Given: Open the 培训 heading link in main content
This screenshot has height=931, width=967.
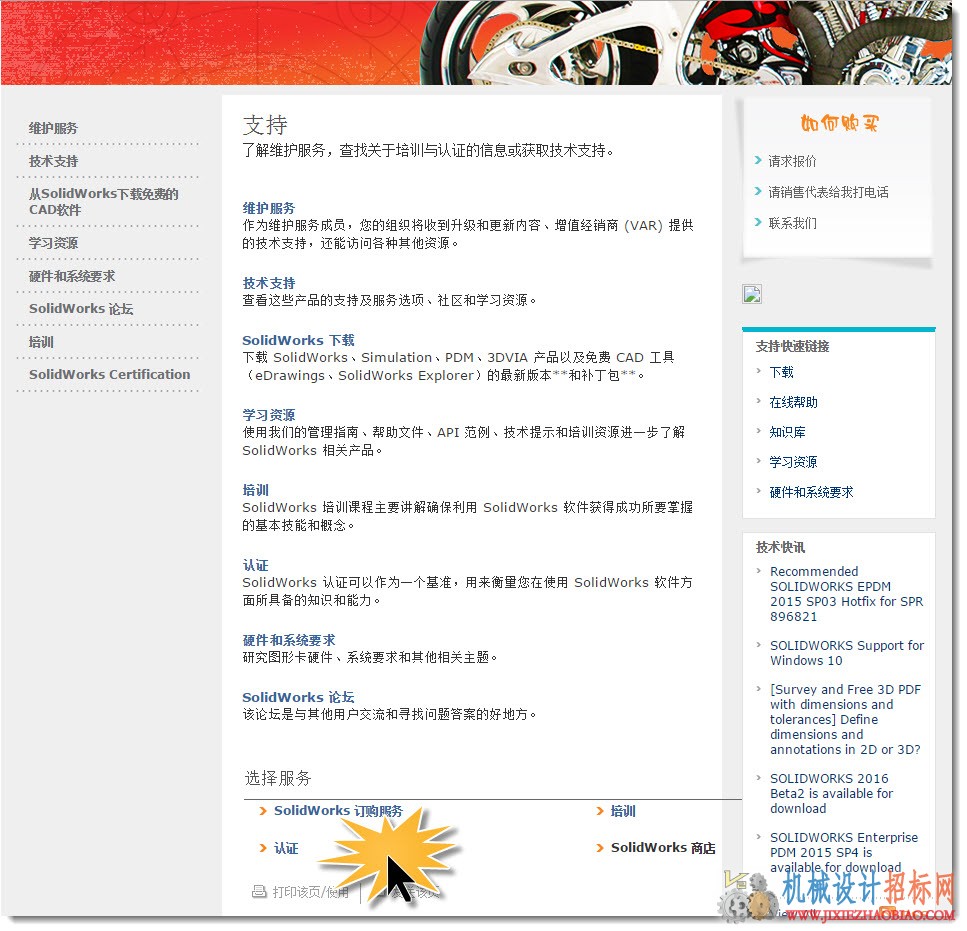Looking at the screenshot, I should (255, 491).
